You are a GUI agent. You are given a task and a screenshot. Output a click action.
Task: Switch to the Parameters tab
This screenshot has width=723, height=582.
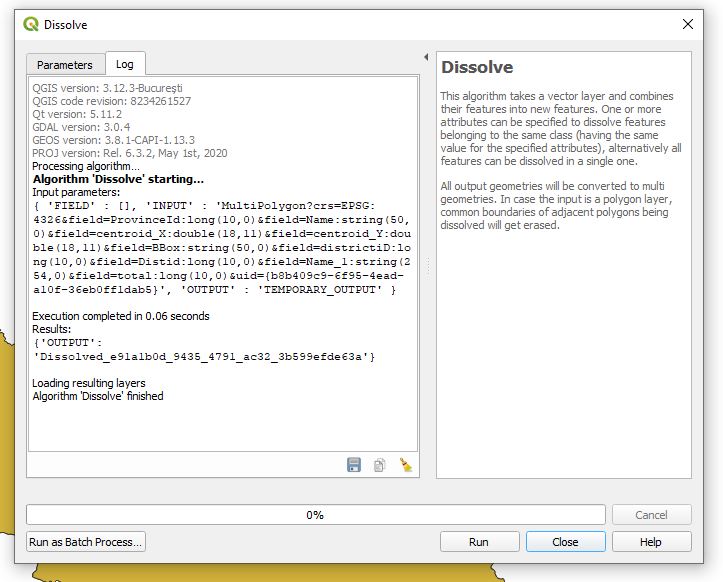[x=65, y=65]
